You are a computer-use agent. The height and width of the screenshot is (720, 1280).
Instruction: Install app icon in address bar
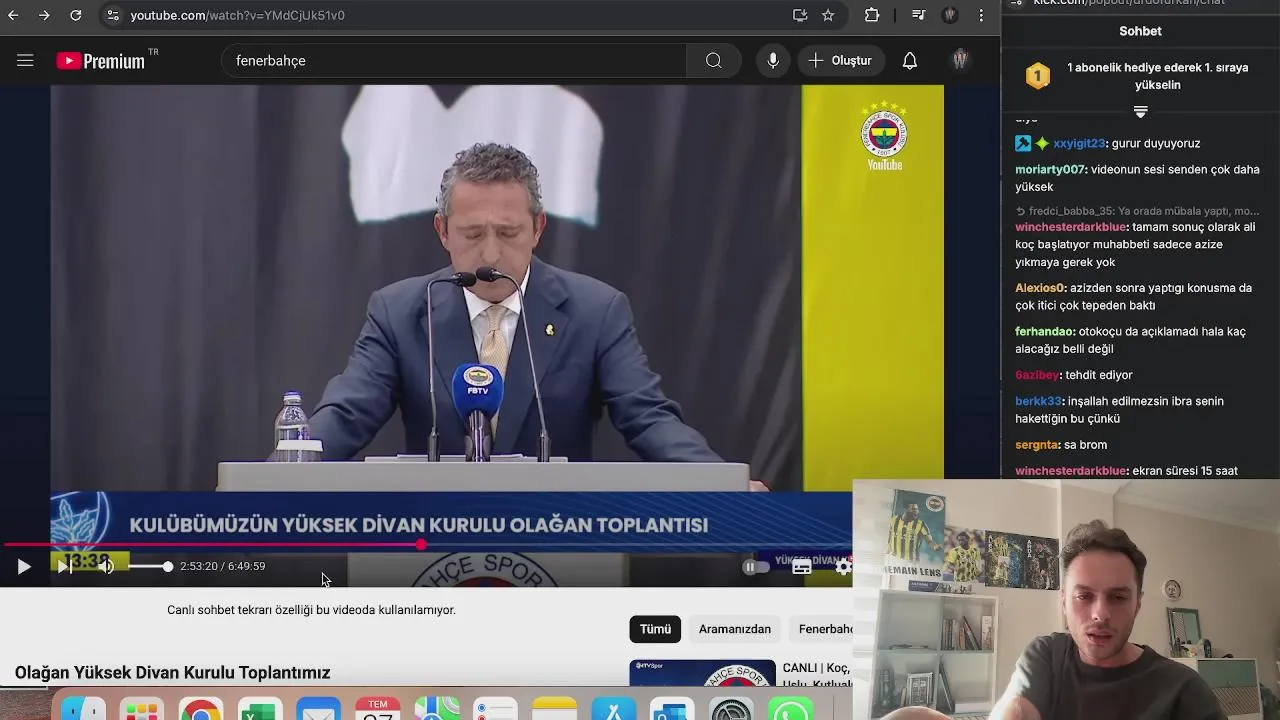click(x=800, y=15)
